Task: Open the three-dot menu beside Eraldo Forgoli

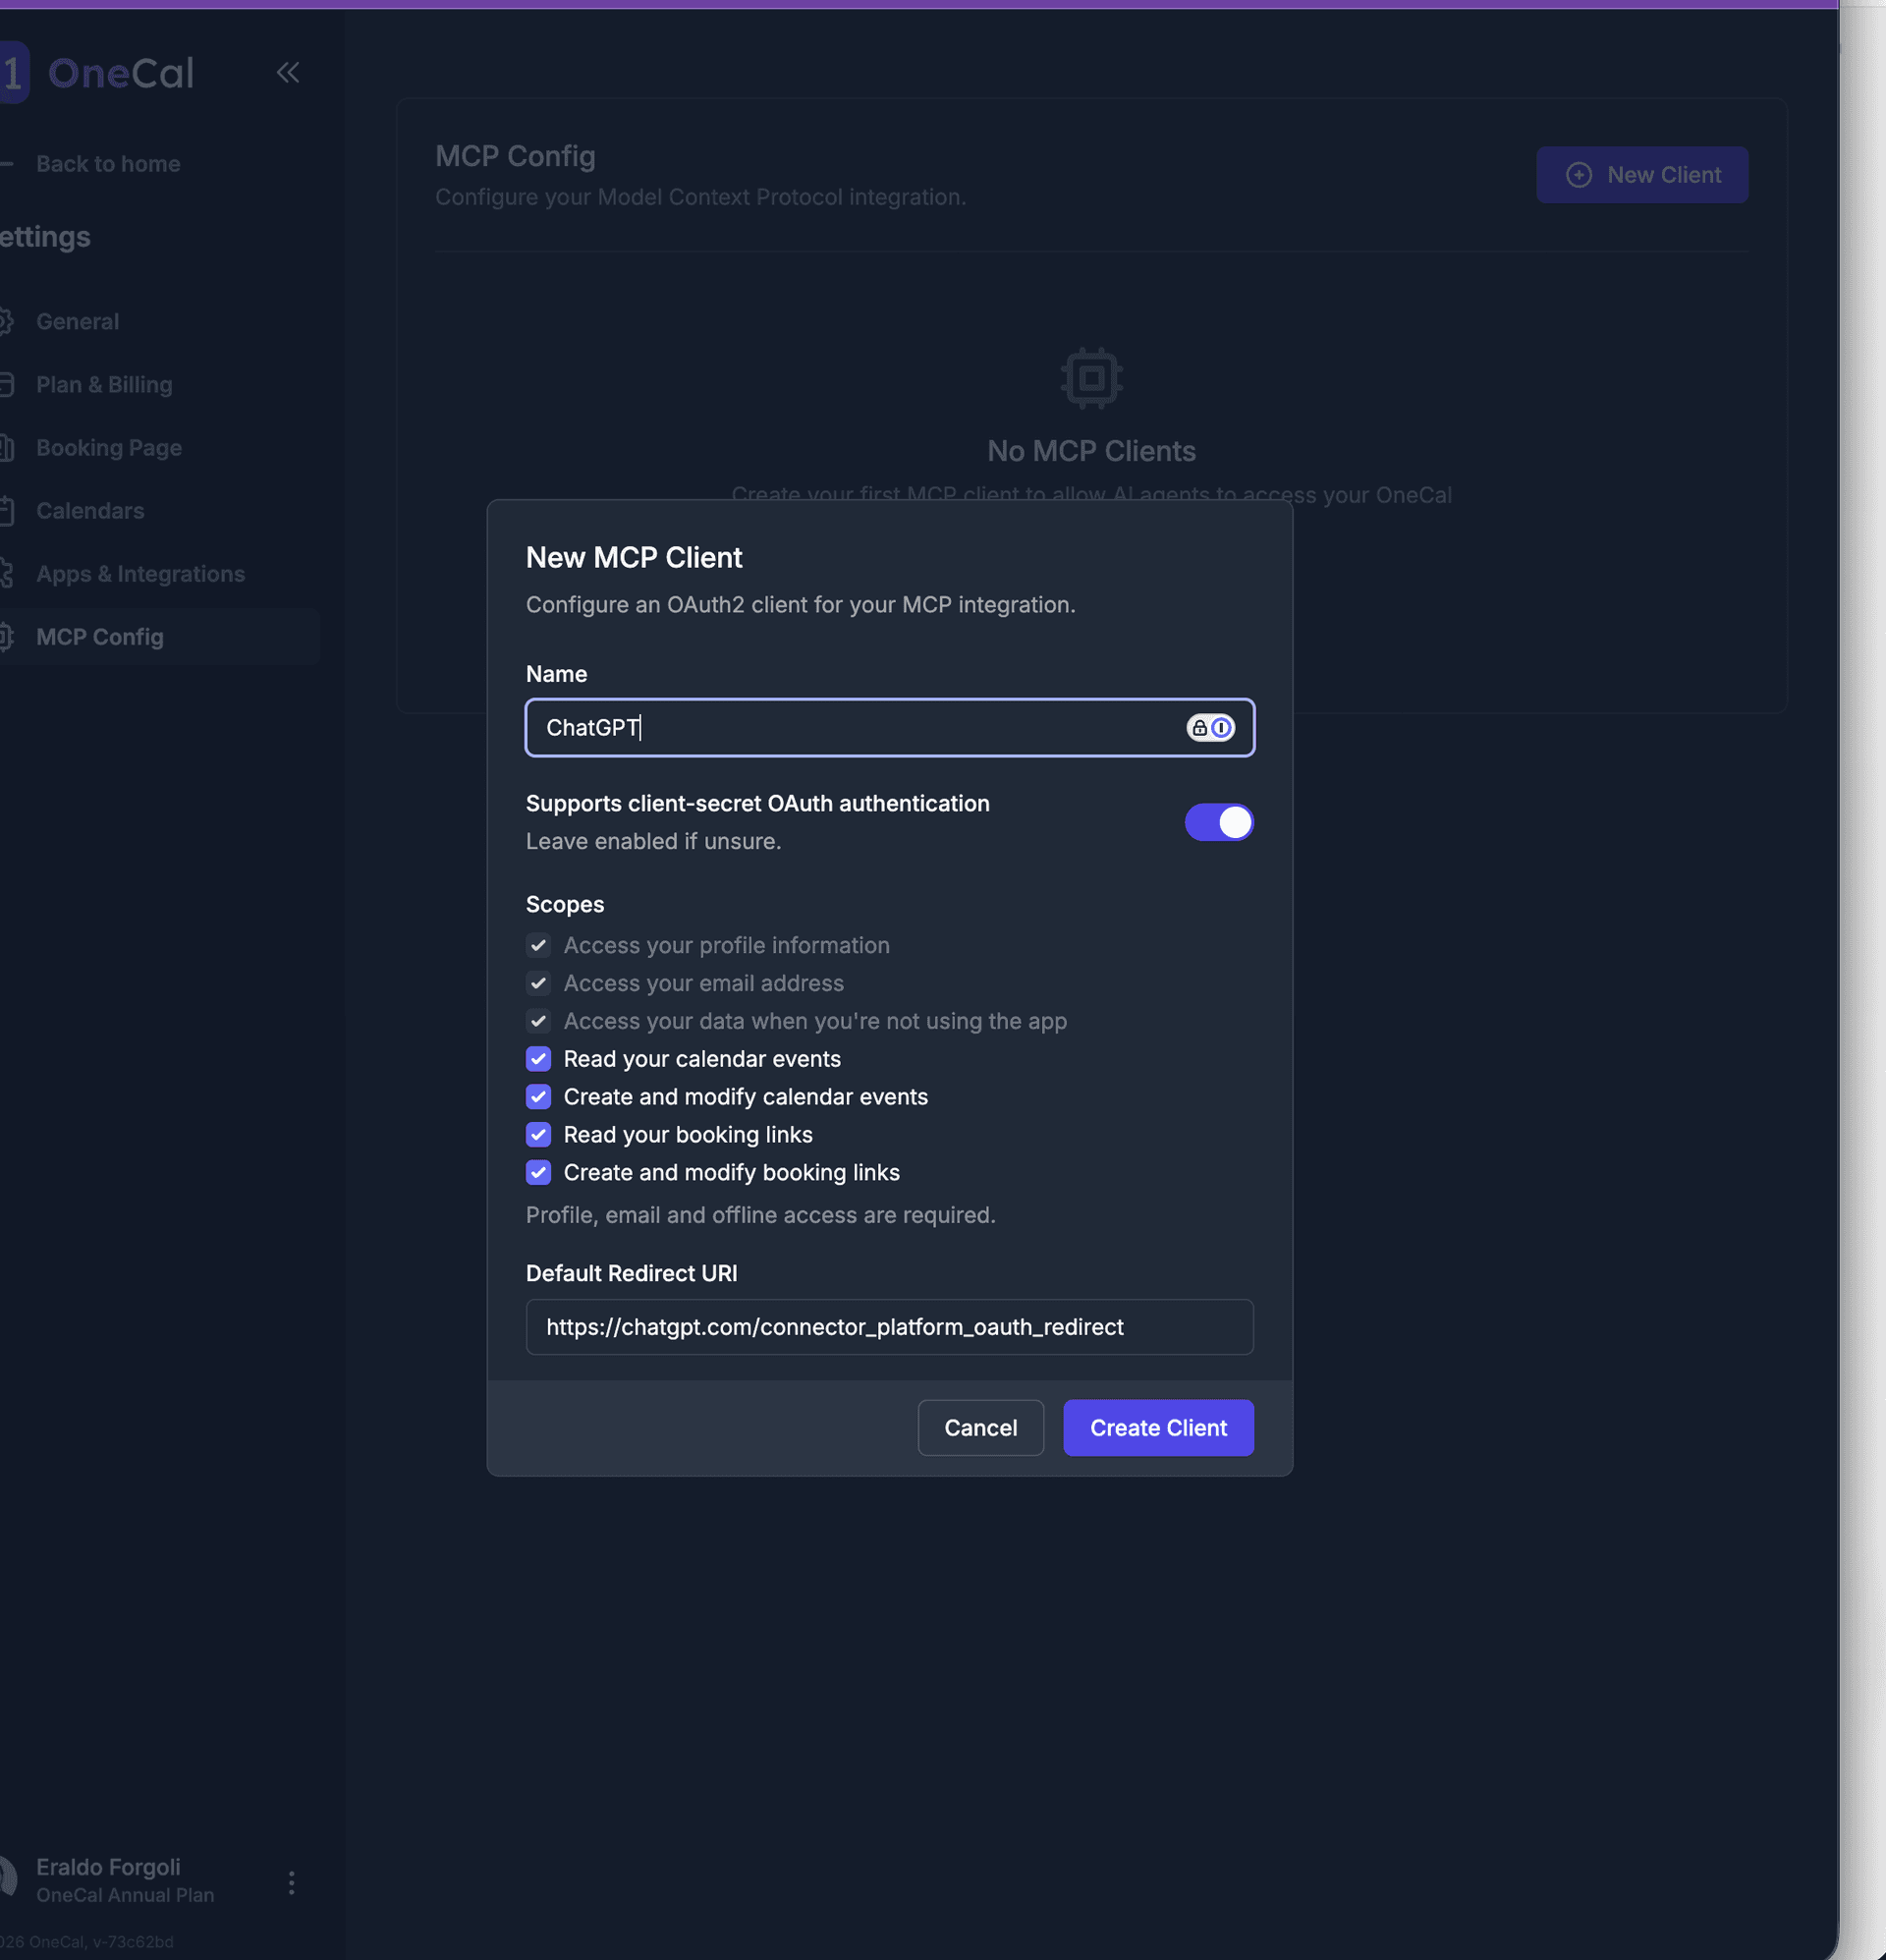Action: [291, 1883]
